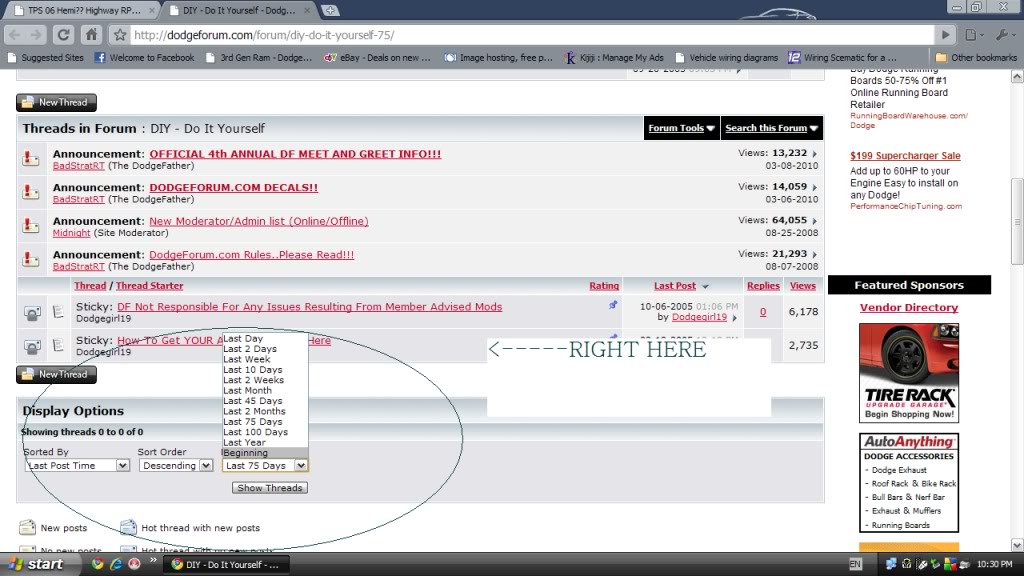This screenshot has height=576, width=1024.
Task: Open the Last 75 Days dropdown
Action: [264, 466]
